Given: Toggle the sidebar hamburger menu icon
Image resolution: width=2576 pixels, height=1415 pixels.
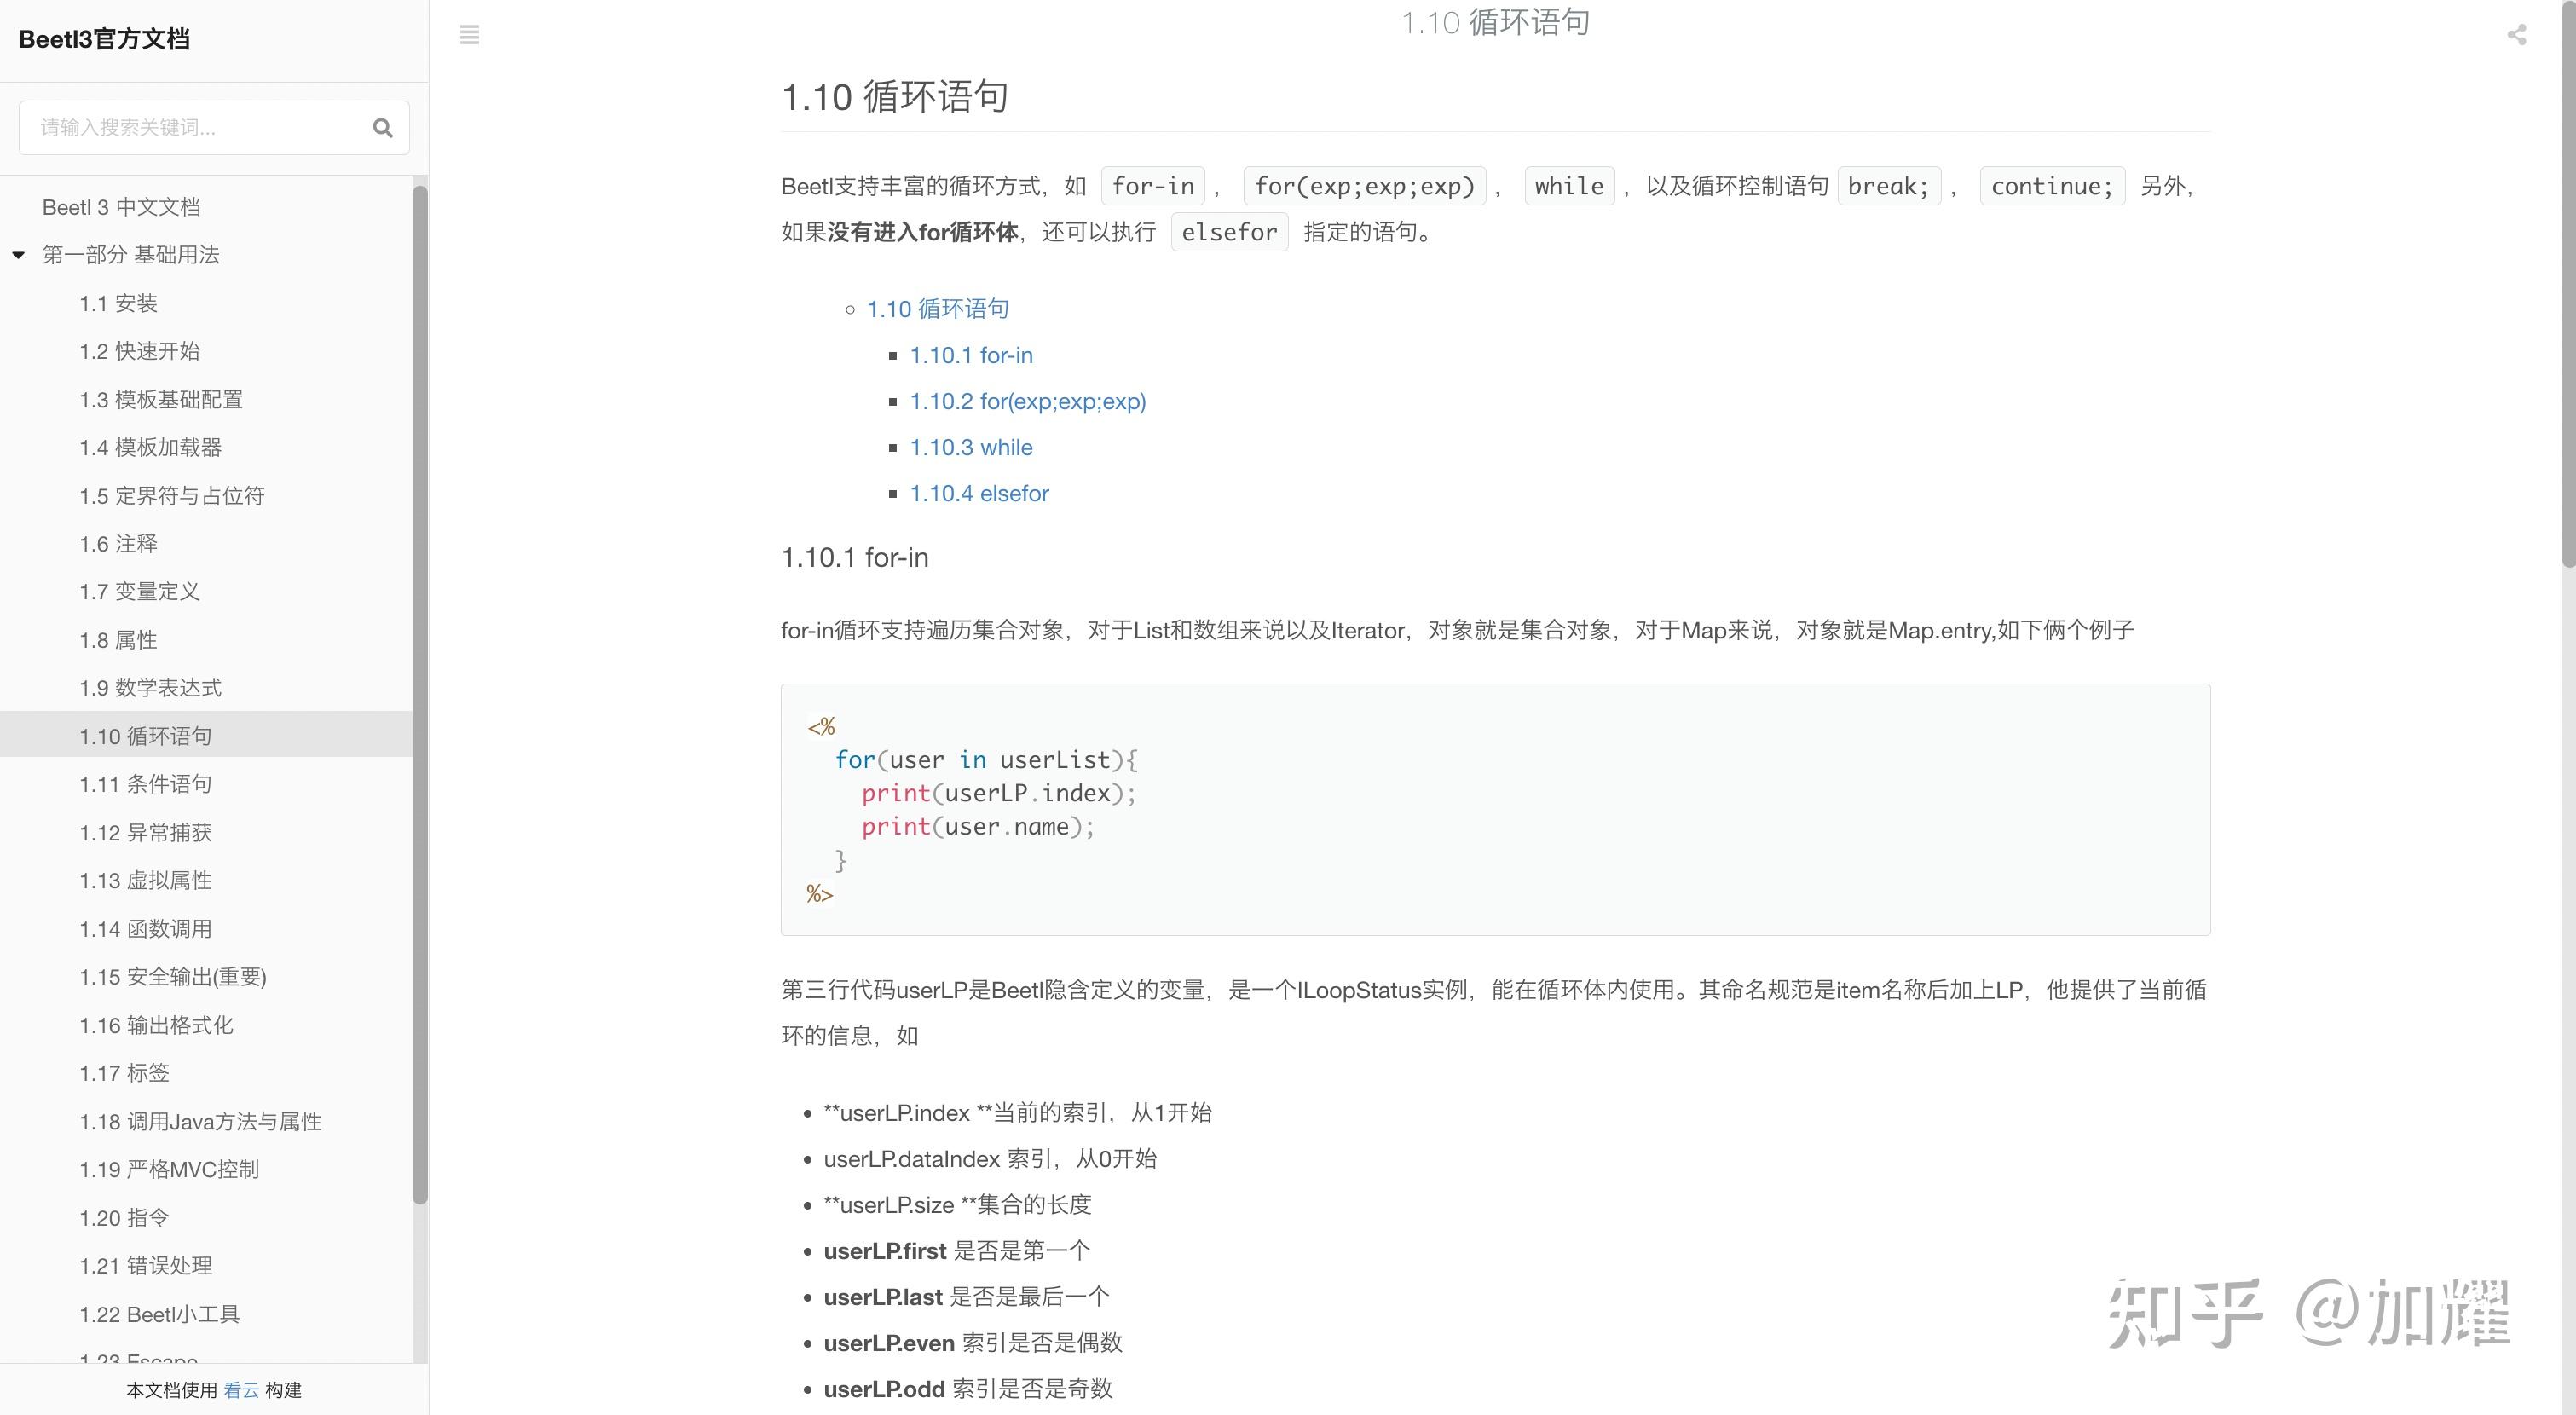Looking at the screenshot, I should (x=469, y=35).
